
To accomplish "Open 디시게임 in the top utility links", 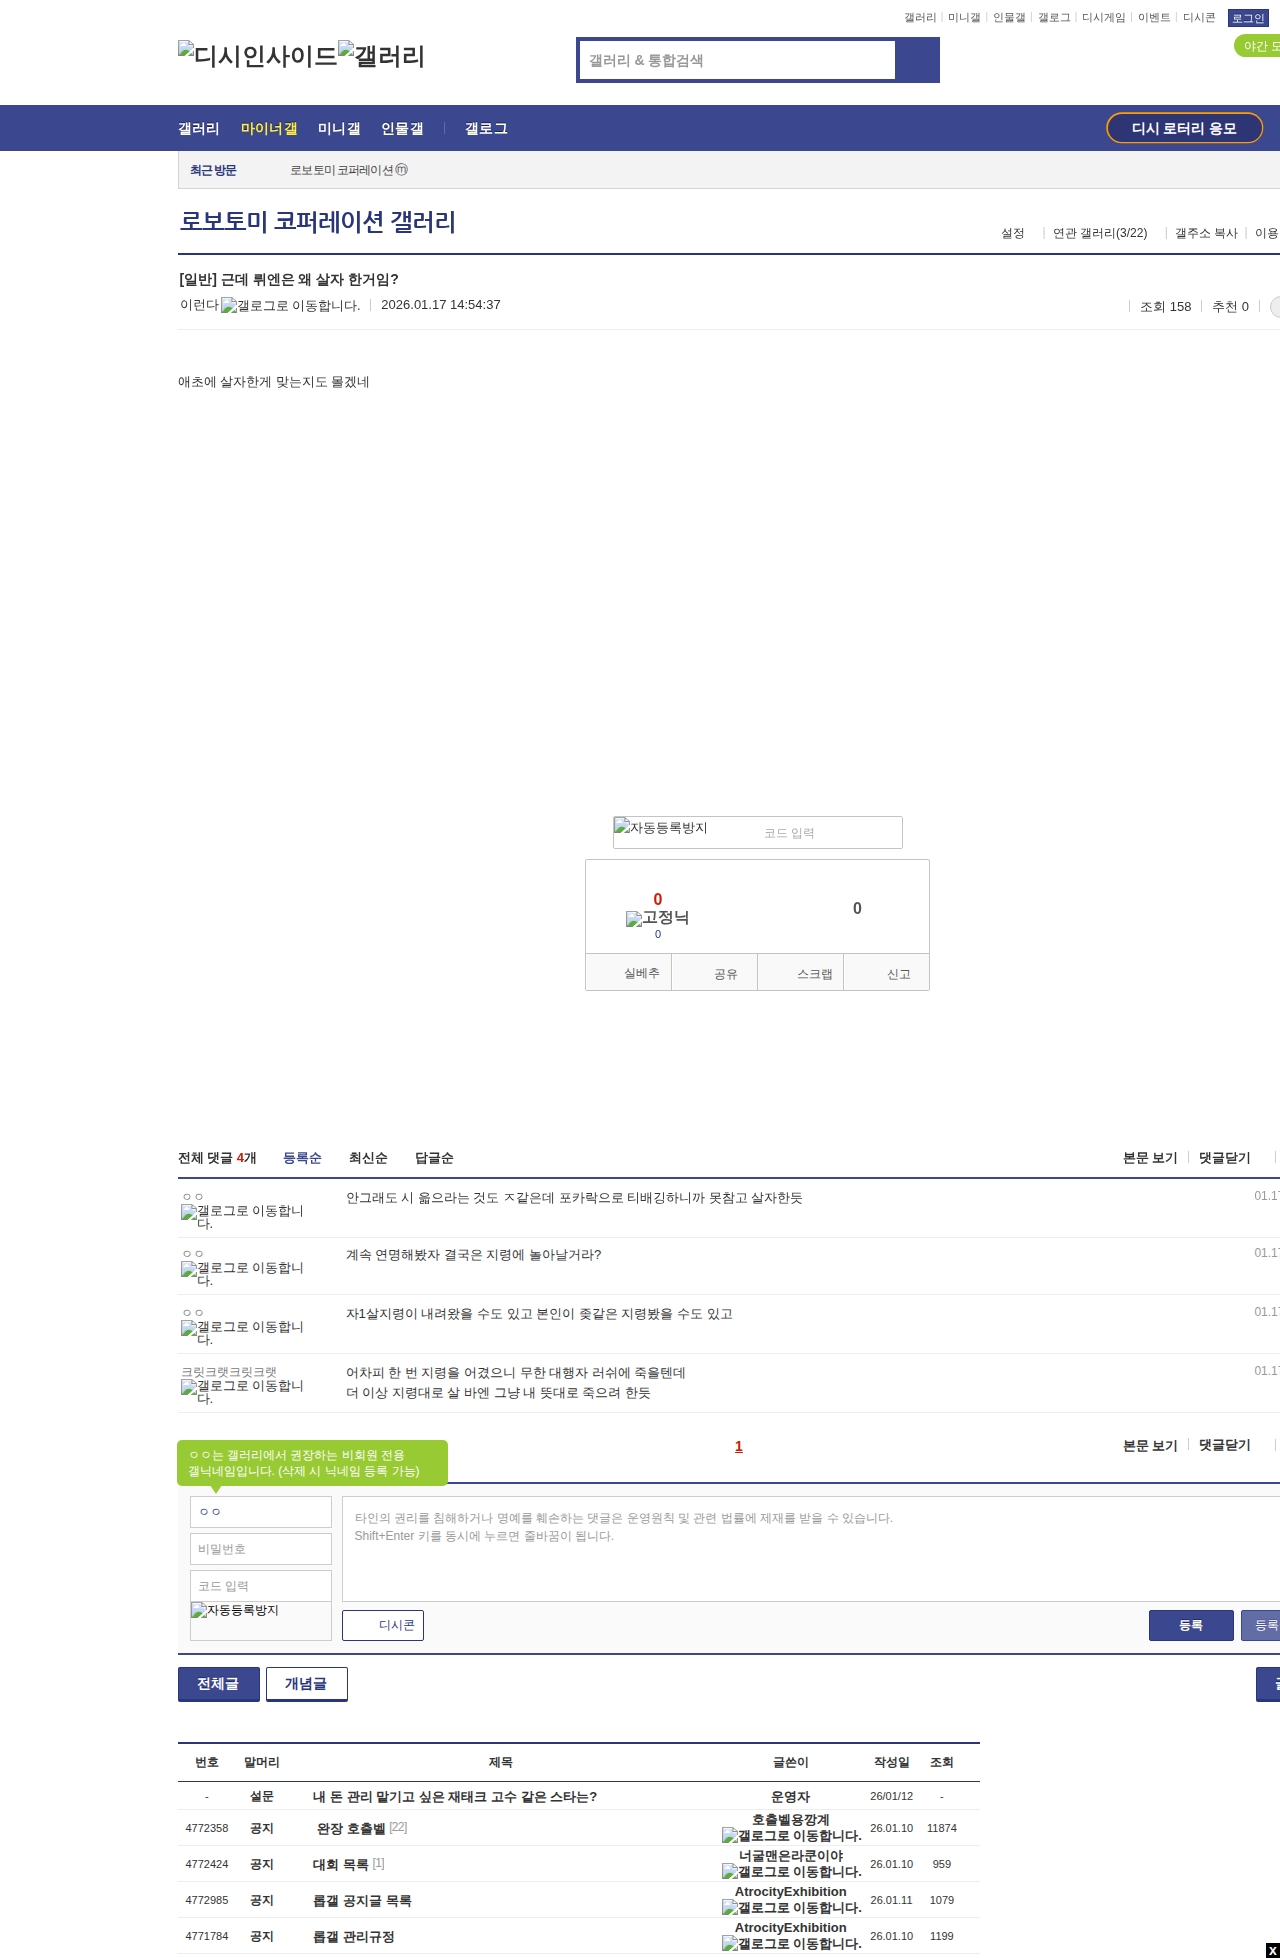I will pos(1103,18).
